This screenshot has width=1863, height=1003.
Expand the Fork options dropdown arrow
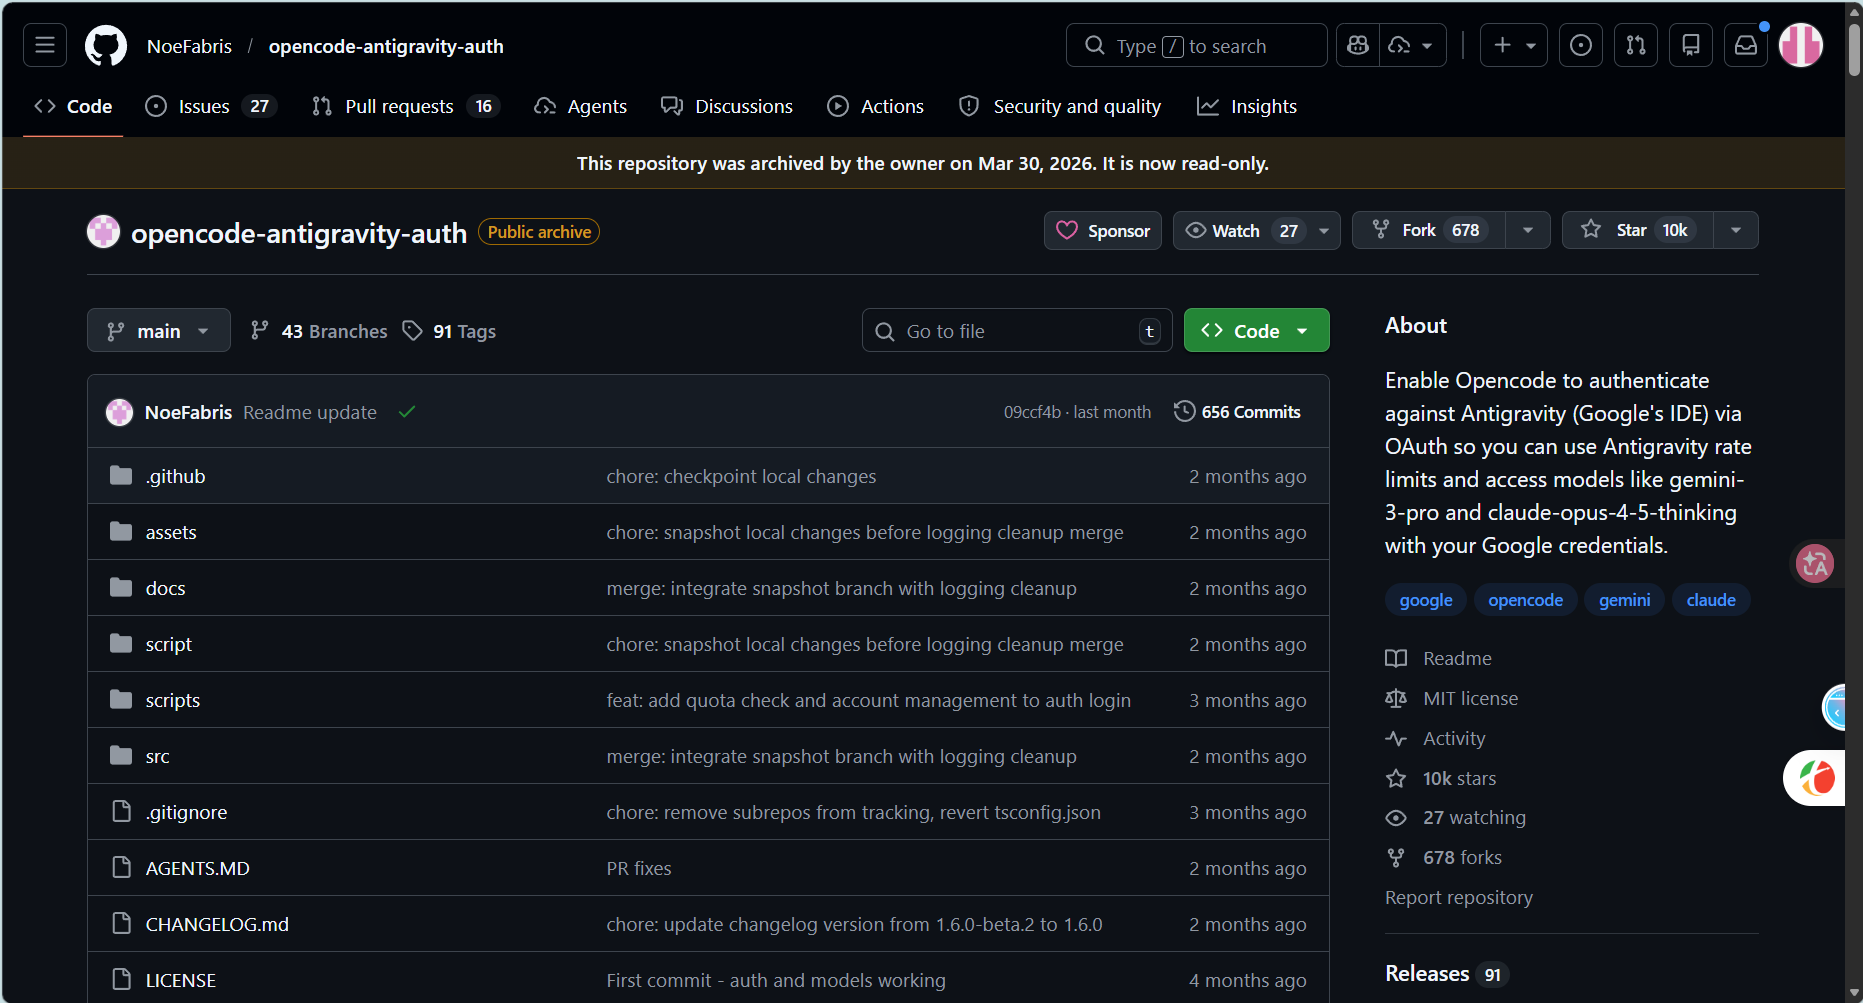point(1528,230)
